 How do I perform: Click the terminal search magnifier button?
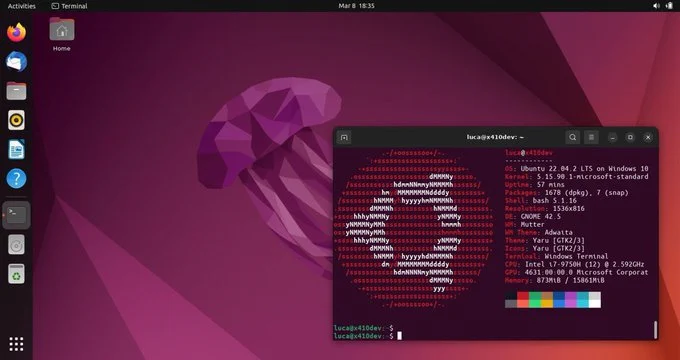(x=572, y=137)
